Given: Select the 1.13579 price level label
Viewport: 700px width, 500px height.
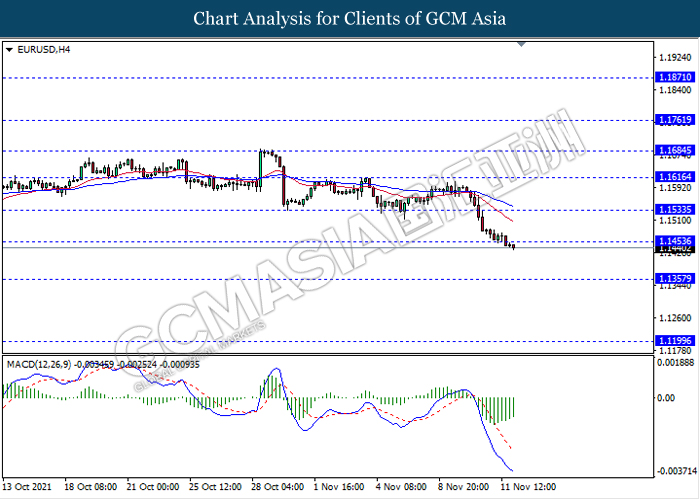Looking at the screenshot, I should click(675, 279).
